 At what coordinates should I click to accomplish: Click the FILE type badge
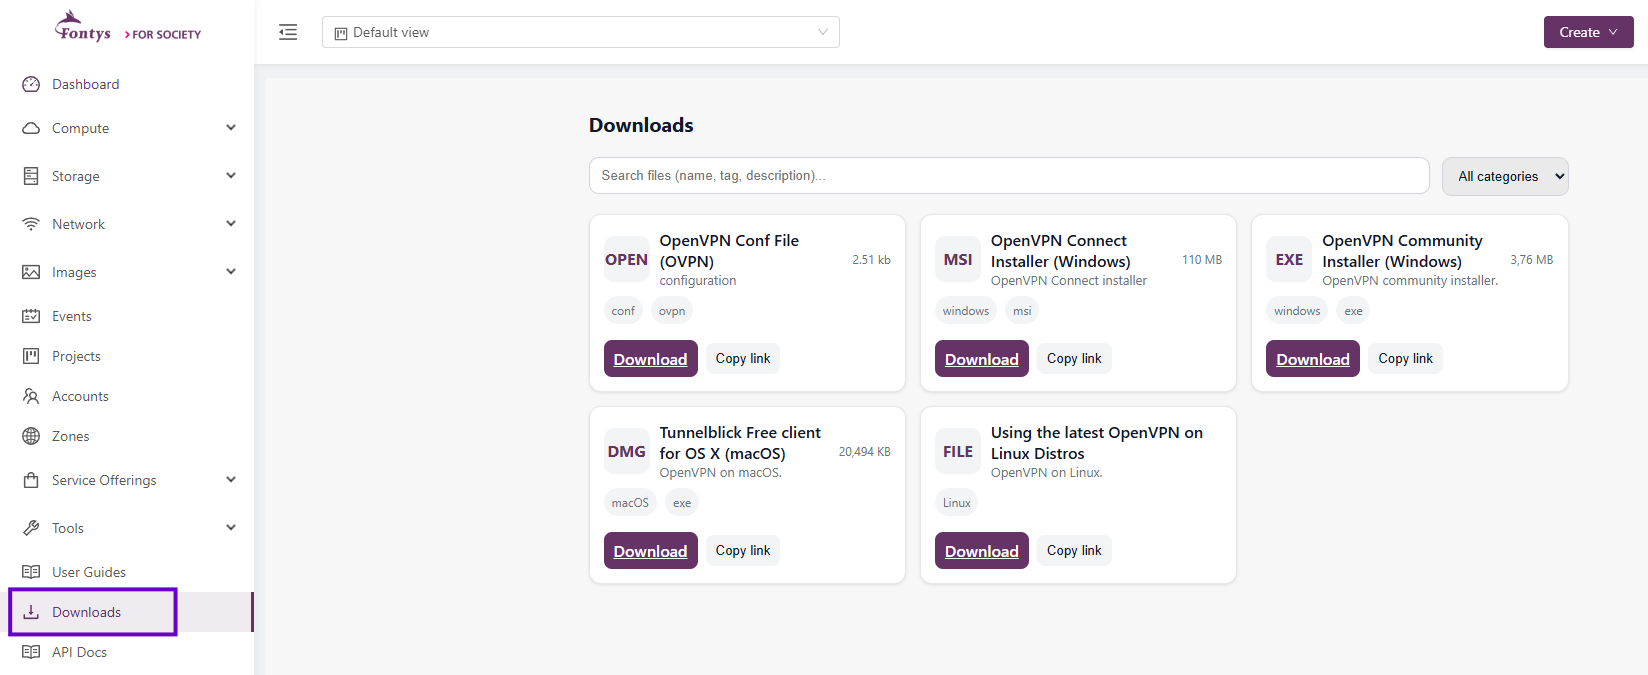958,452
